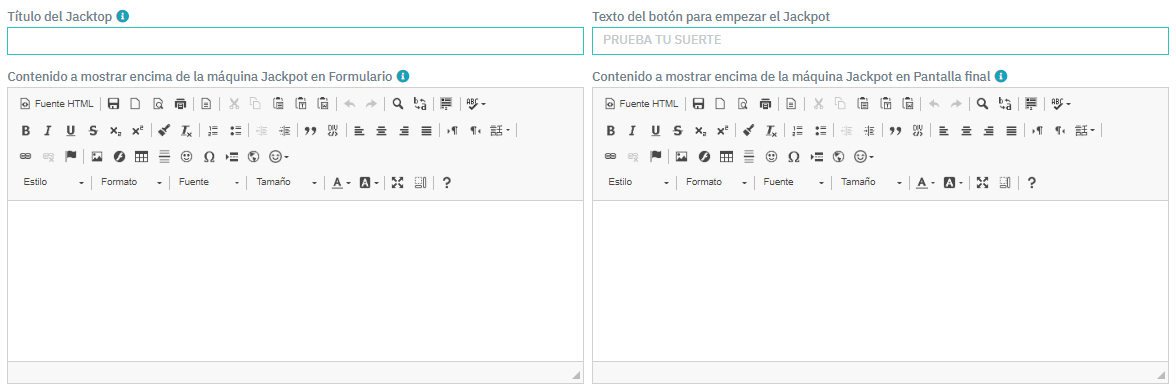Click Paste icon in Formulario editor

coord(278,103)
